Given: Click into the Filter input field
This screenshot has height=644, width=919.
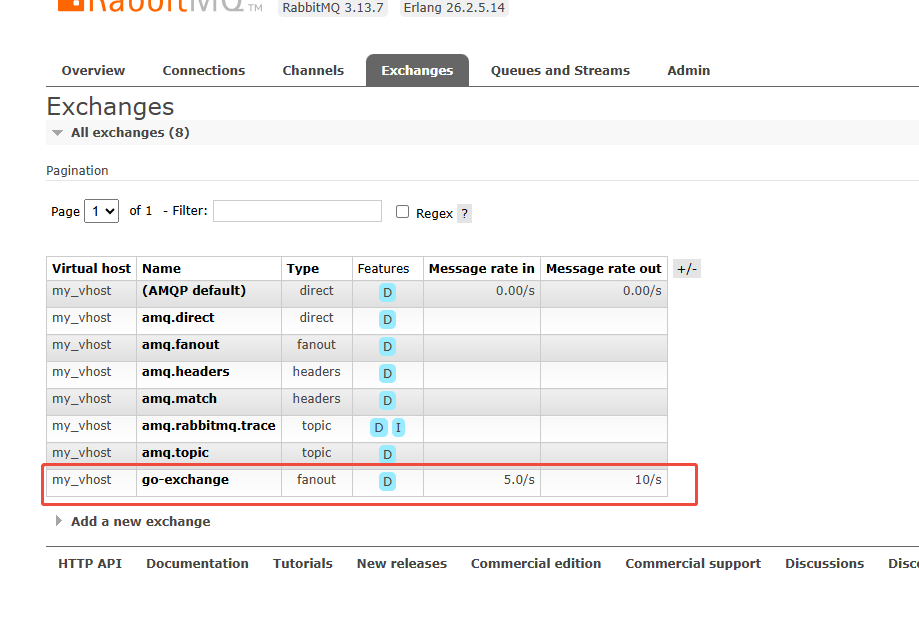Looking at the screenshot, I should coord(297,211).
